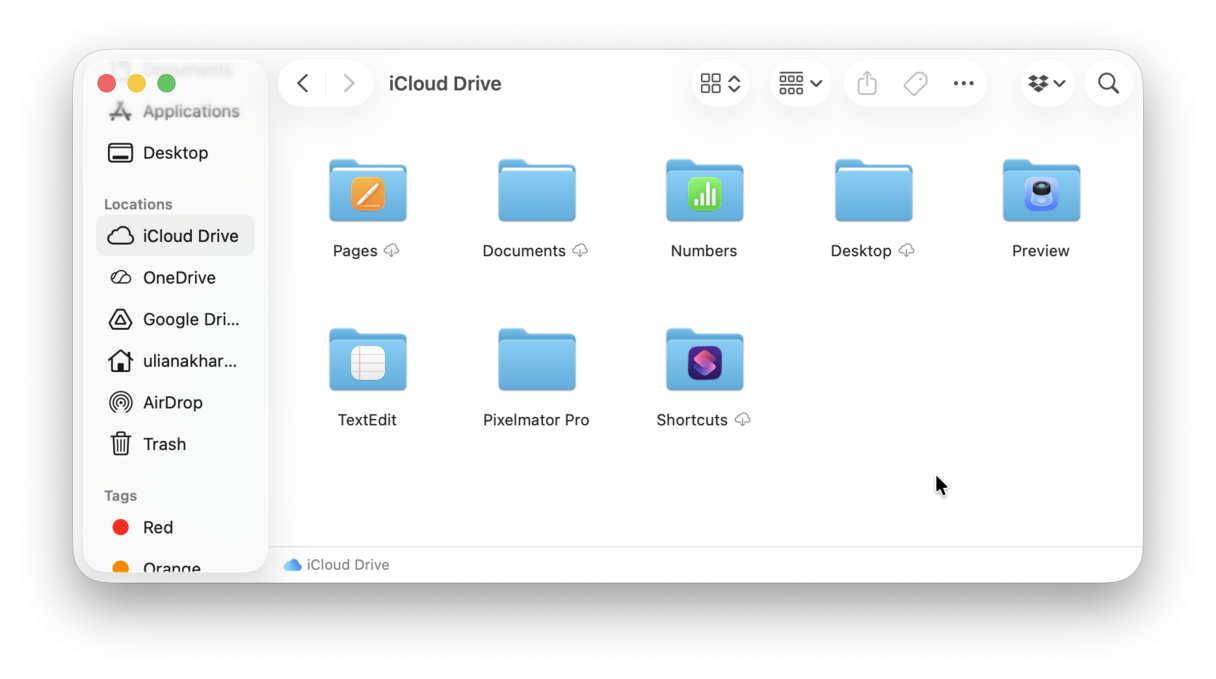This screenshot has height=679, width=1216.
Task: Open the TextEdit folder
Action: 367,360
